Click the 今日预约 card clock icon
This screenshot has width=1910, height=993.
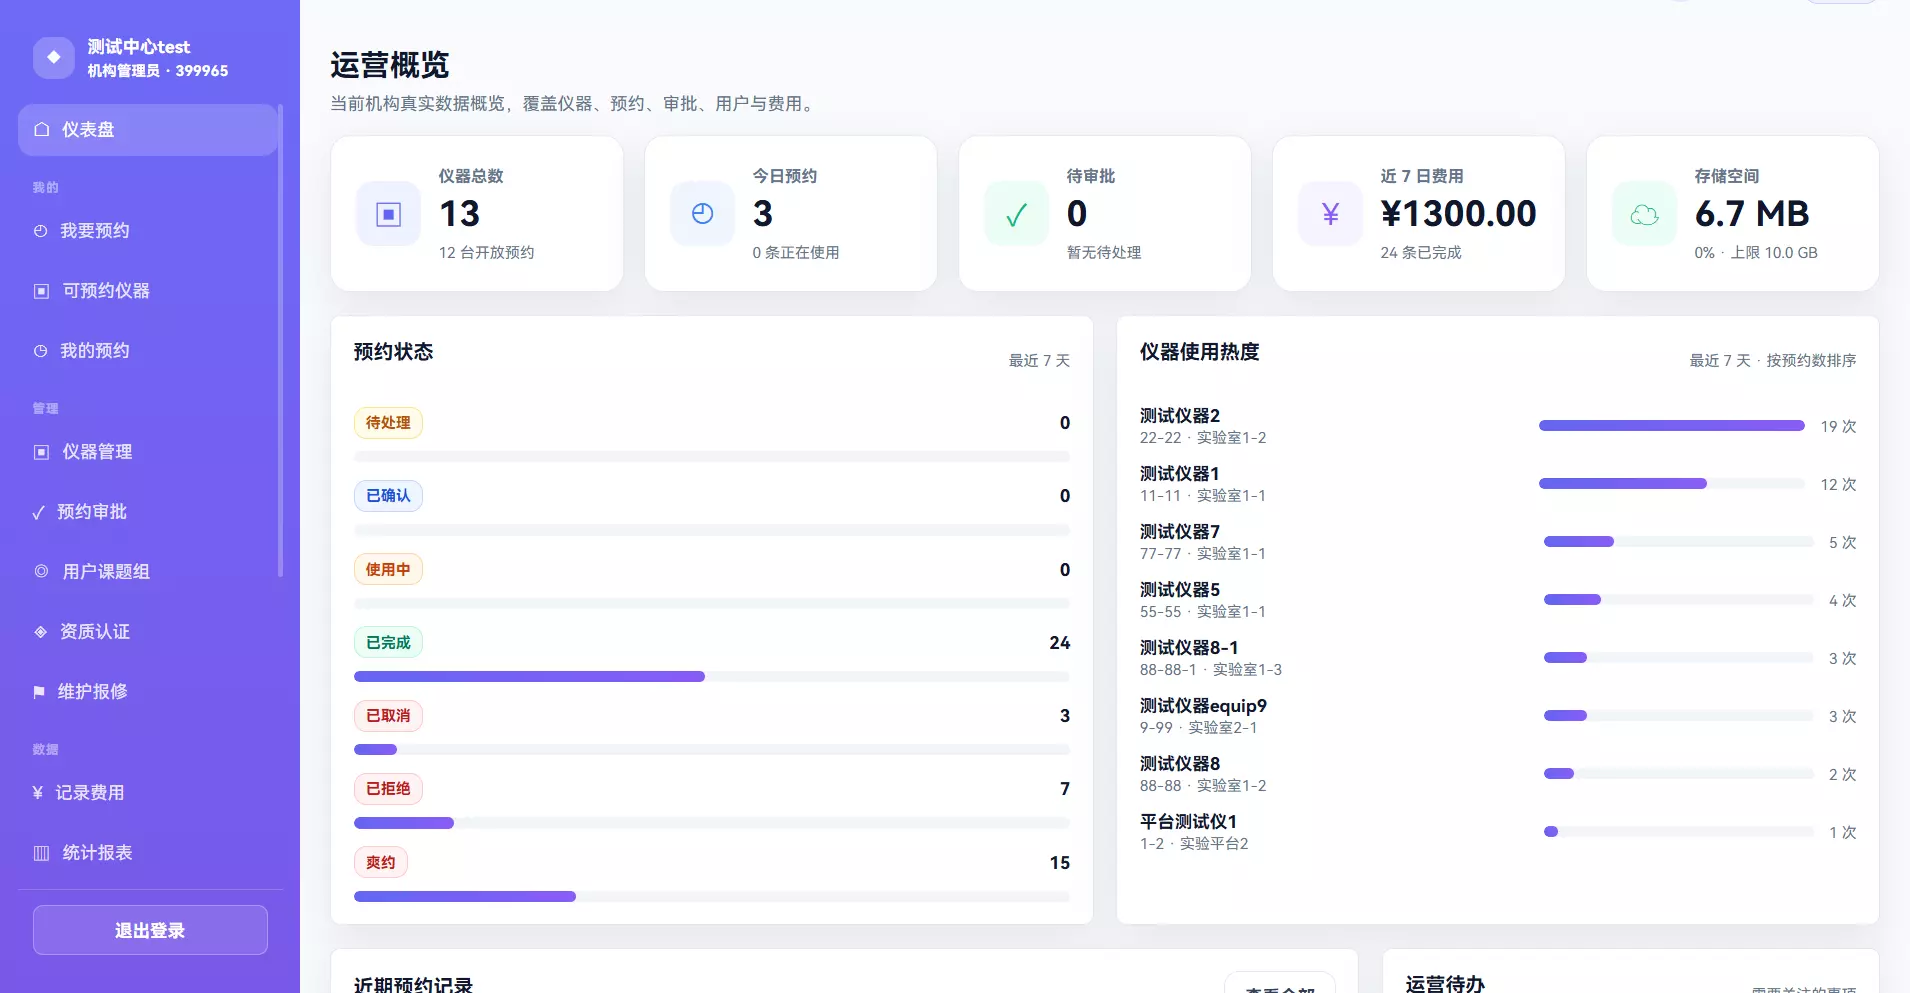(x=703, y=214)
